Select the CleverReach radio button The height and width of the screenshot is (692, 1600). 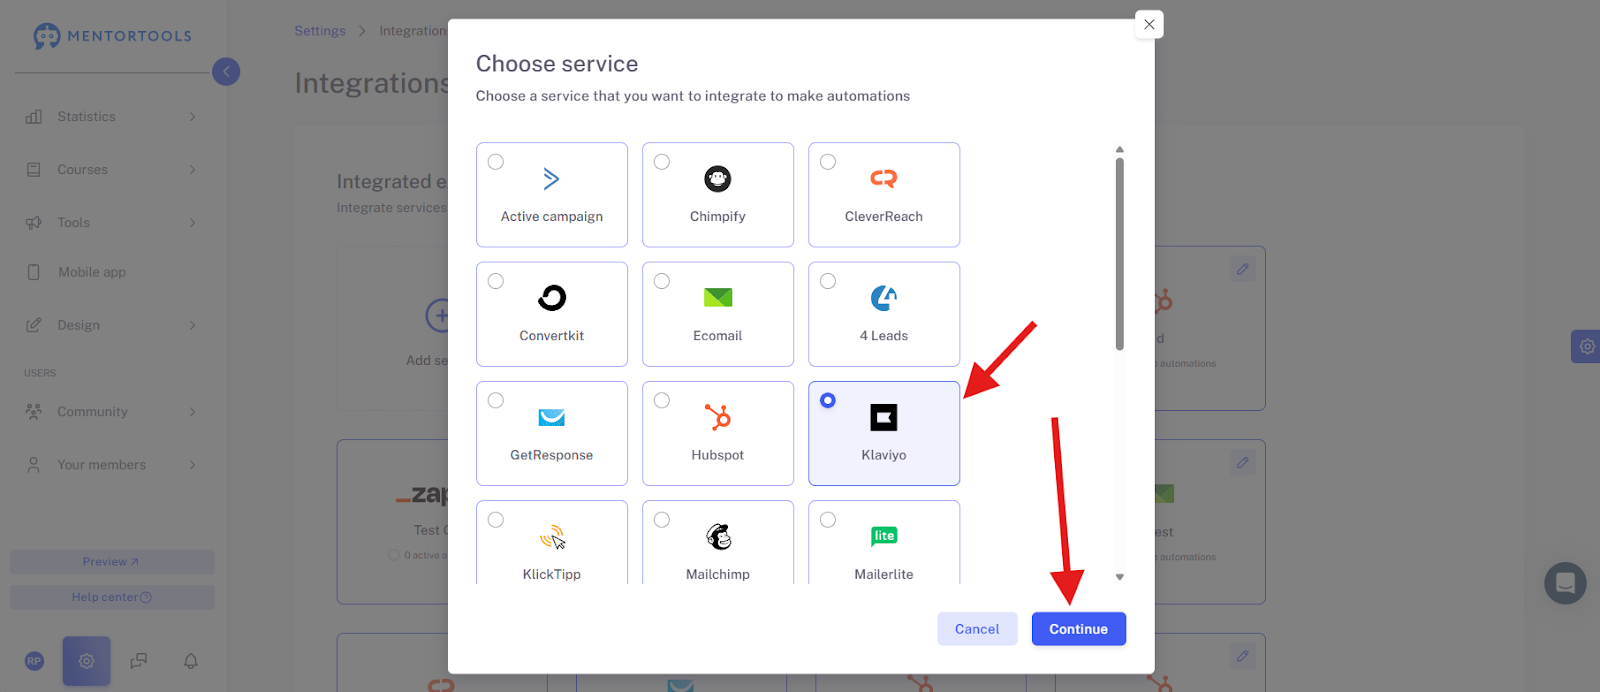click(828, 162)
